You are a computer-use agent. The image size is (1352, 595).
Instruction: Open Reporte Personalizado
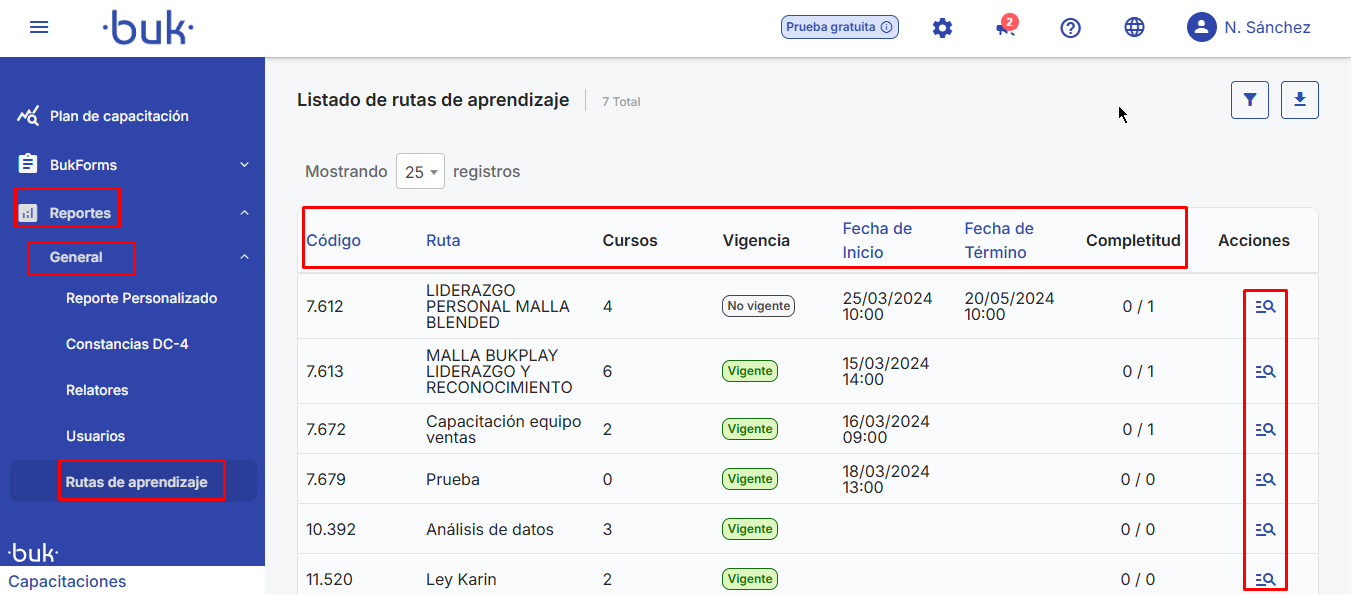click(141, 298)
